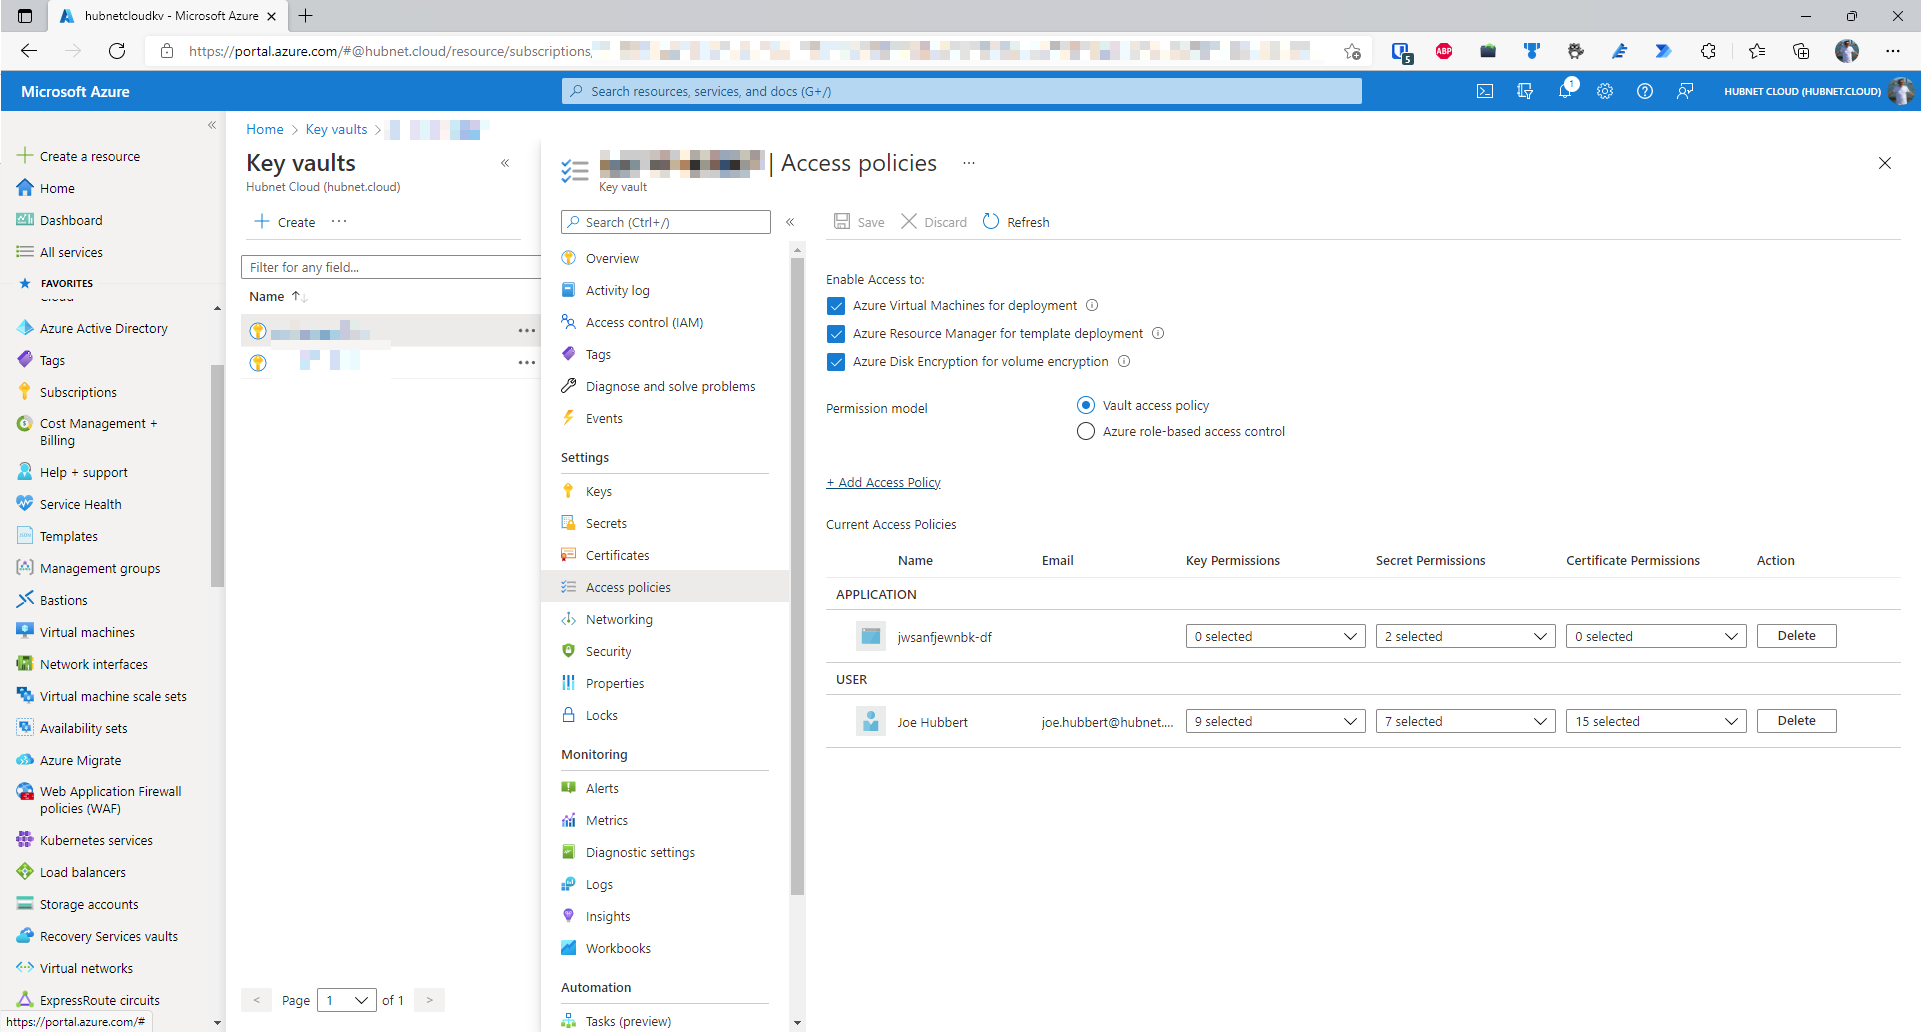The width and height of the screenshot is (1921, 1032).
Task: Collapse the key vault resource menu
Action: coord(790,222)
